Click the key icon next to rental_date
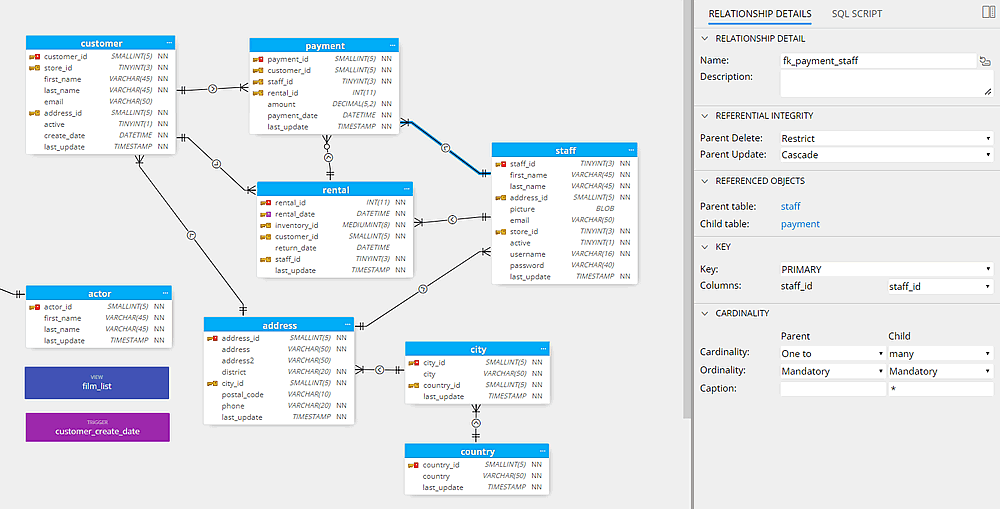1000x509 pixels. pos(266,214)
